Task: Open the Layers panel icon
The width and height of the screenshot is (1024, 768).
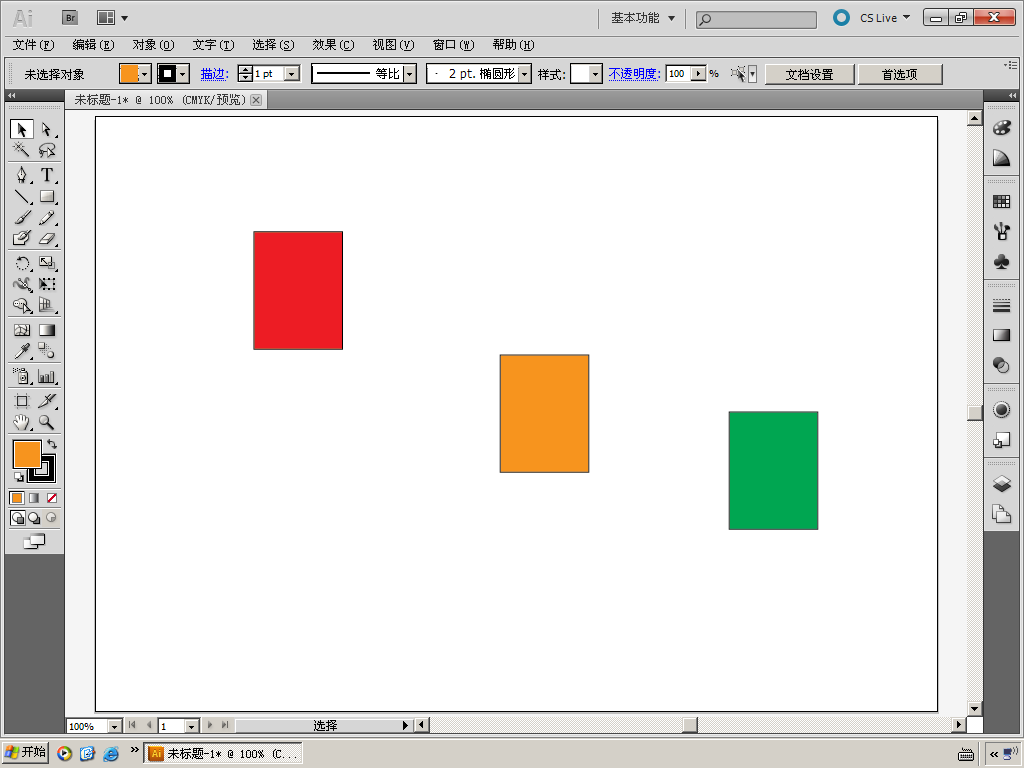Action: click(x=1001, y=484)
